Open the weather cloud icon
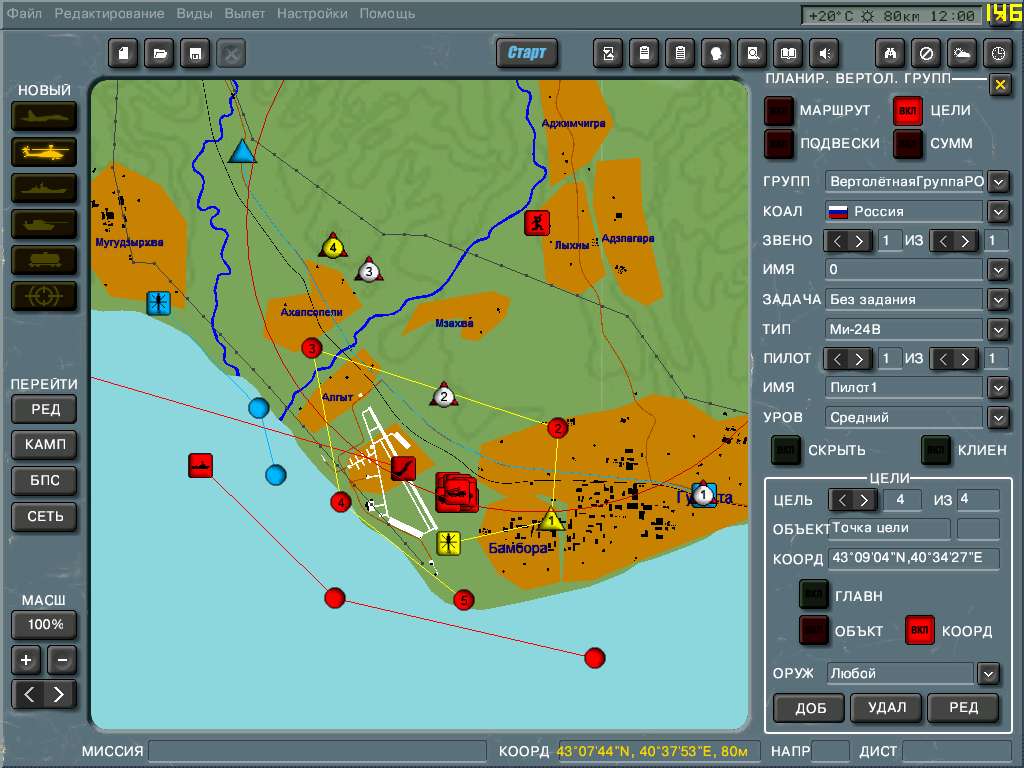 [x=962, y=54]
